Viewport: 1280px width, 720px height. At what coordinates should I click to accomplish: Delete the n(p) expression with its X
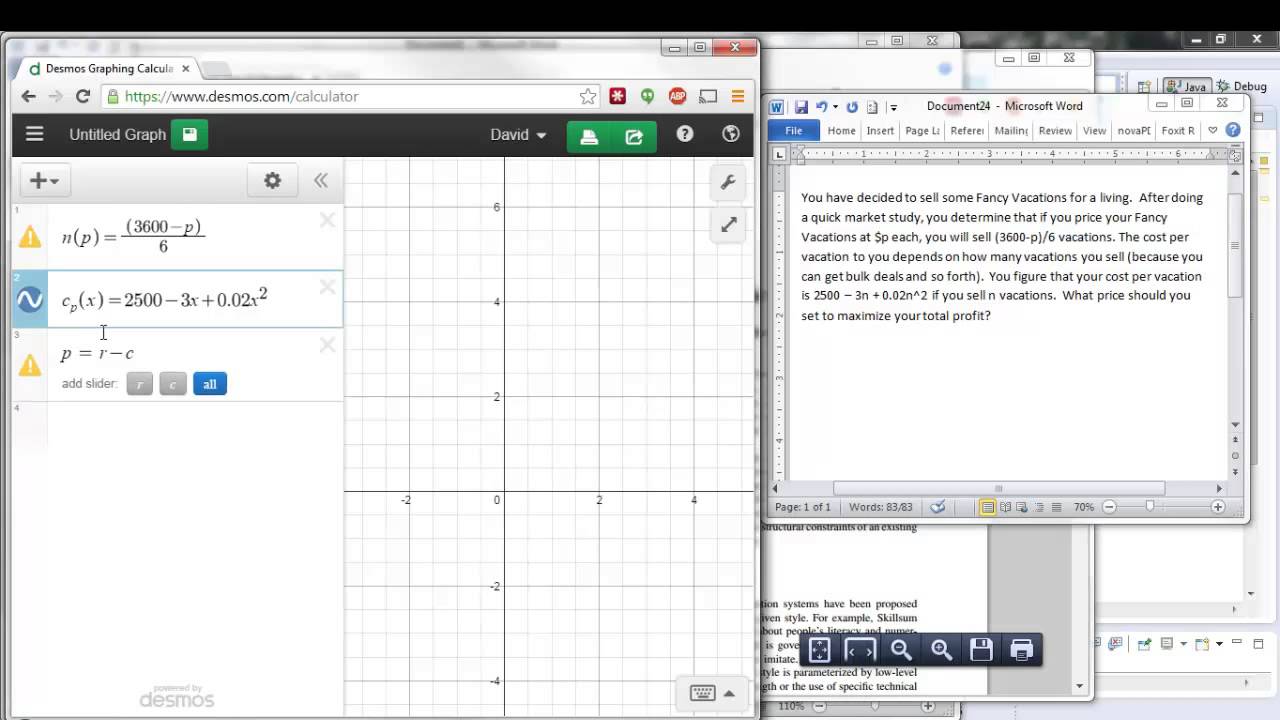click(x=327, y=220)
